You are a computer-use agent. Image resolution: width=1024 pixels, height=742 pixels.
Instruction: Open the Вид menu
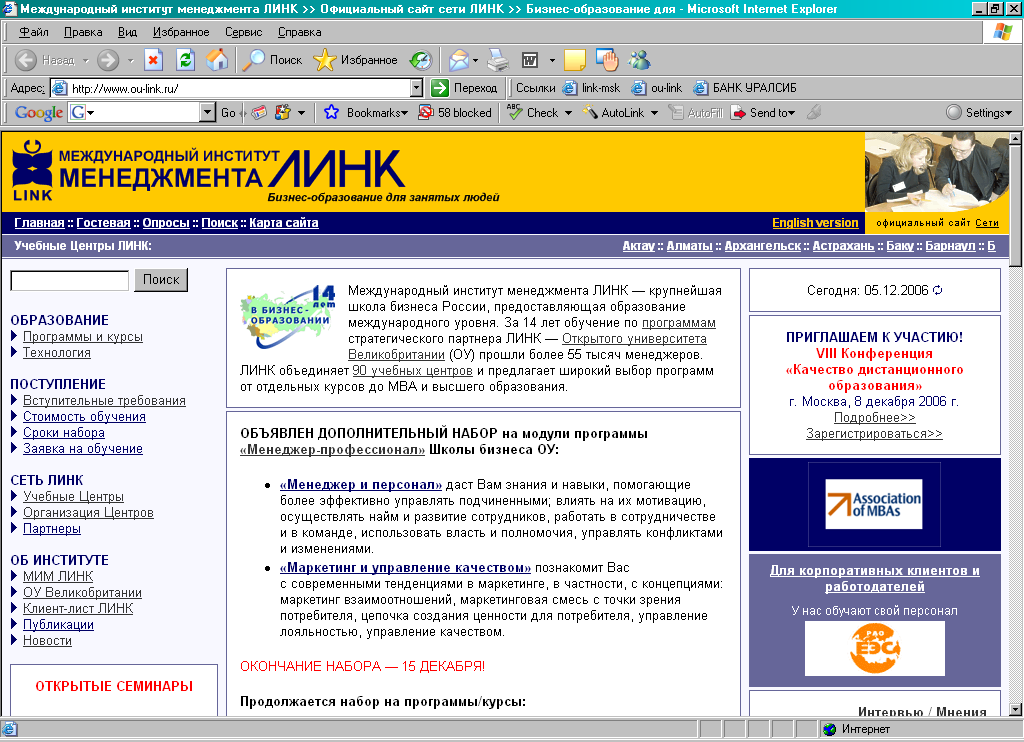coord(127,32)
